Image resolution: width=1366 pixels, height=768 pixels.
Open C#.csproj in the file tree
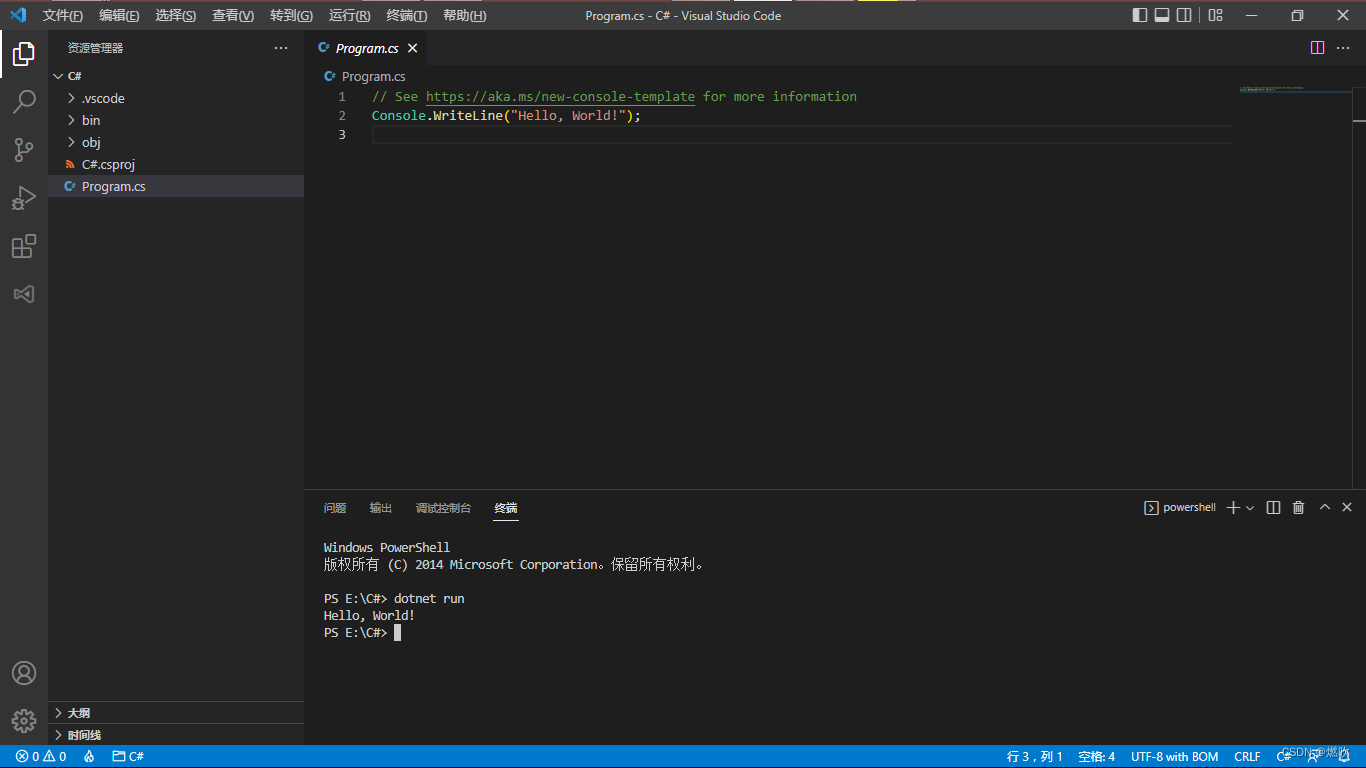tap(176, 164)
